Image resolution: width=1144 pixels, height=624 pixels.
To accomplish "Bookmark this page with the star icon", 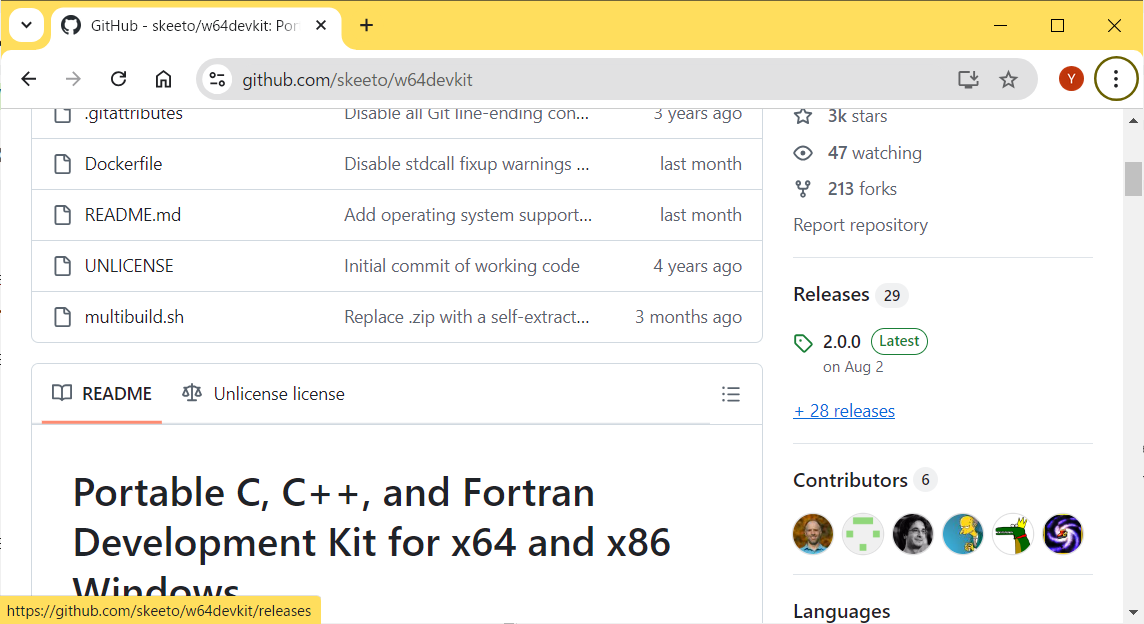I will (1008, 80).
